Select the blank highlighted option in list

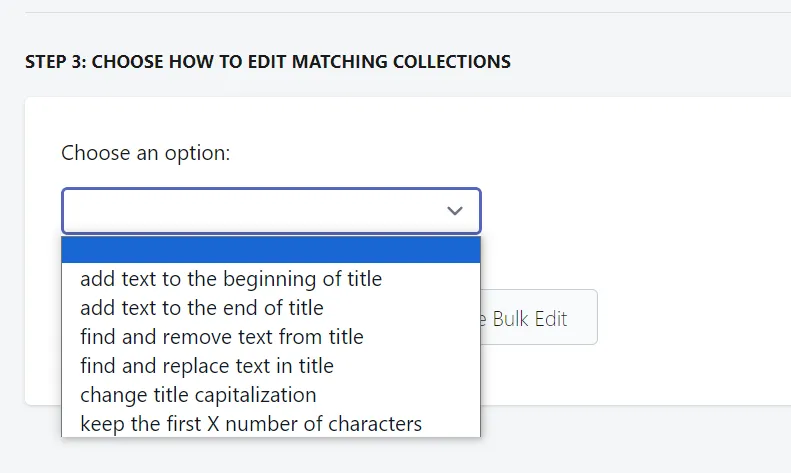tap(271, 250)
